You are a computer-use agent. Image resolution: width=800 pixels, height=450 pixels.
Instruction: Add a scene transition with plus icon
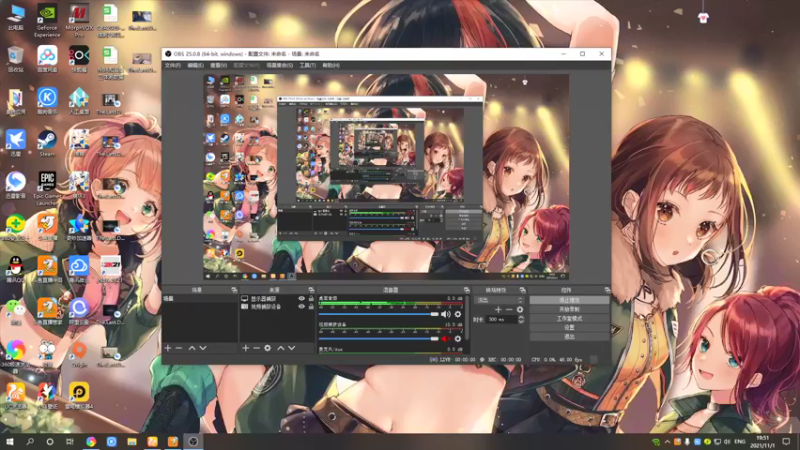click(498, 310)
